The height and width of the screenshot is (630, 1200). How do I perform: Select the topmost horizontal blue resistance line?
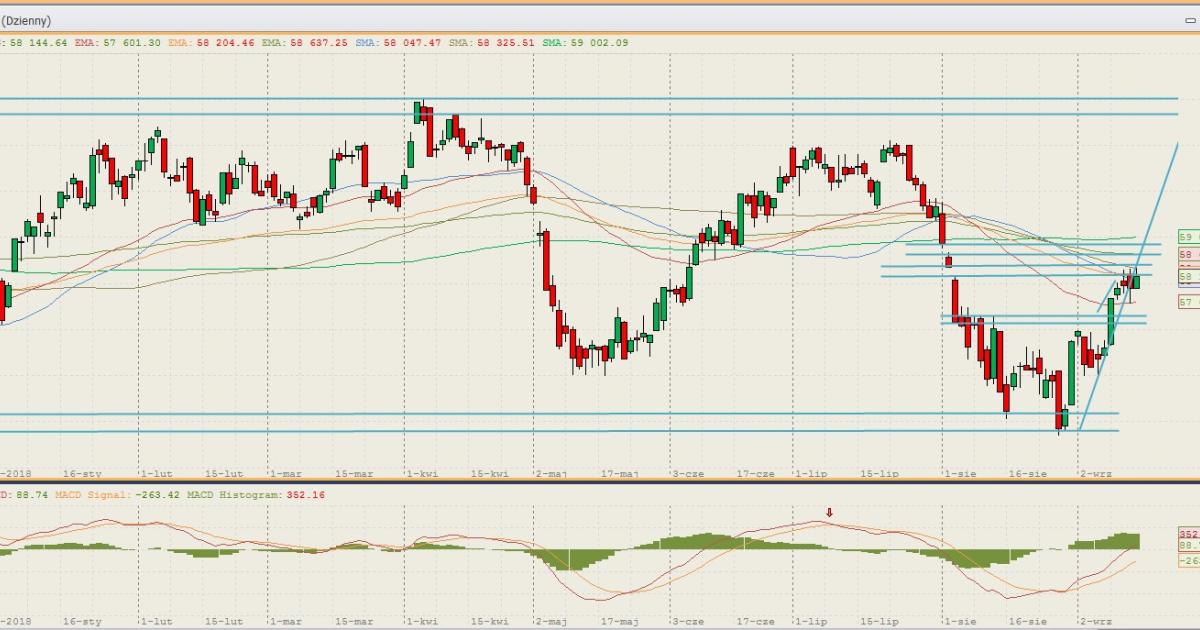(x=600, y=98)
